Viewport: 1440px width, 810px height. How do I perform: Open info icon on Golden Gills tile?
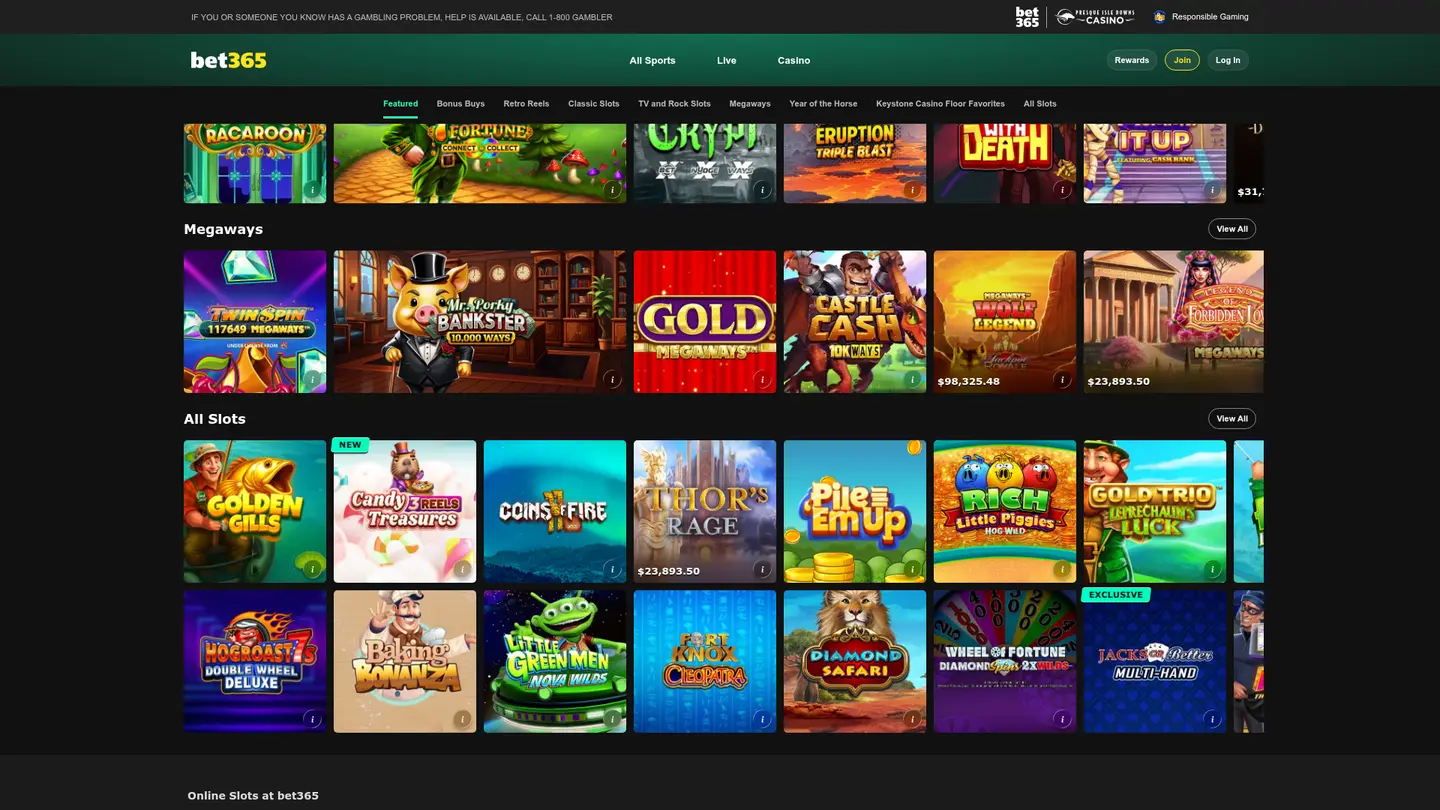312,569
